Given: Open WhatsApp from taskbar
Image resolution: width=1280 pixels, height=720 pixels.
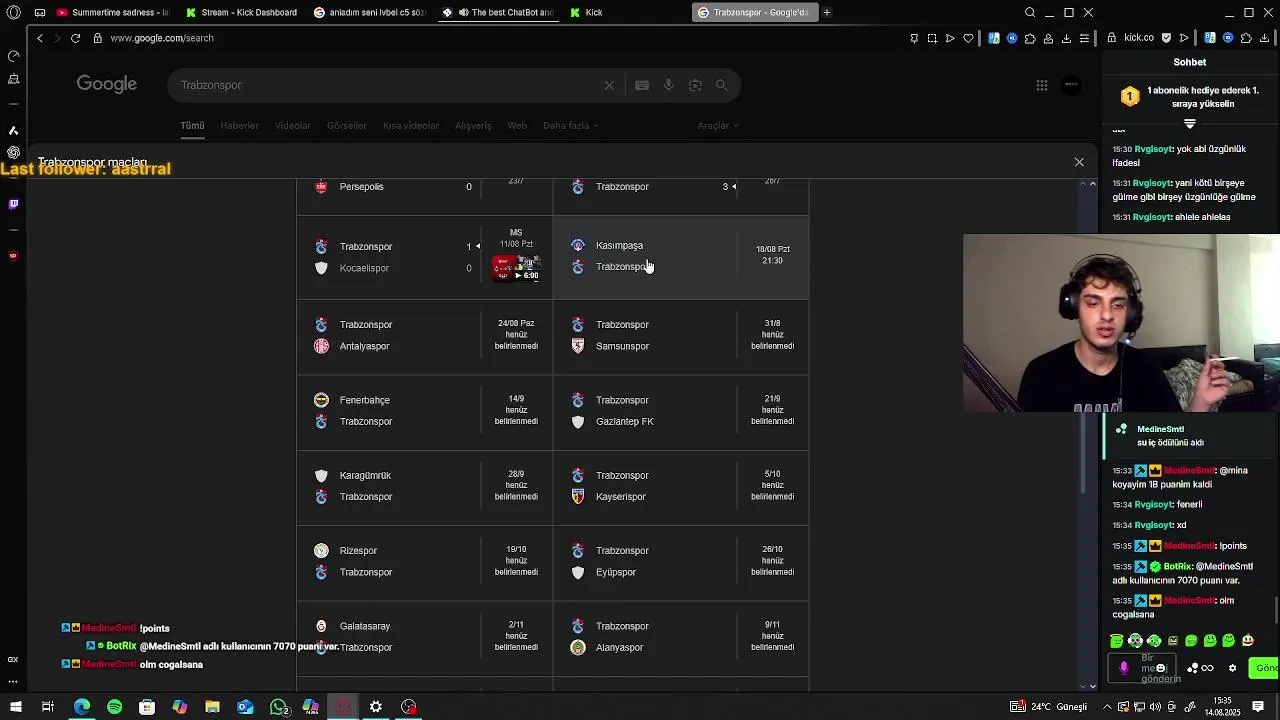Looking at the screenshot, I should 278,707.
